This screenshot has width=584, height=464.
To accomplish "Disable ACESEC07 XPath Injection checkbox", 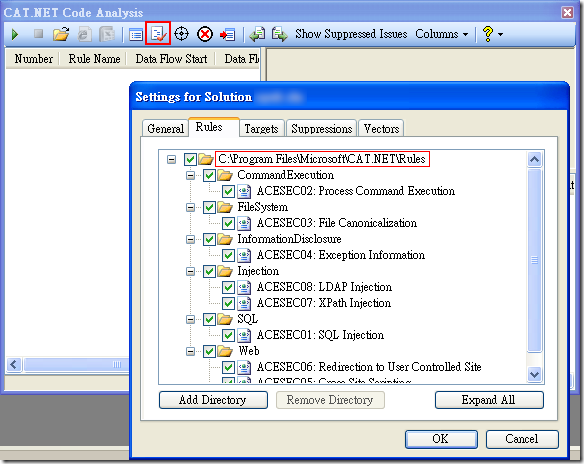I will point(228,303).
